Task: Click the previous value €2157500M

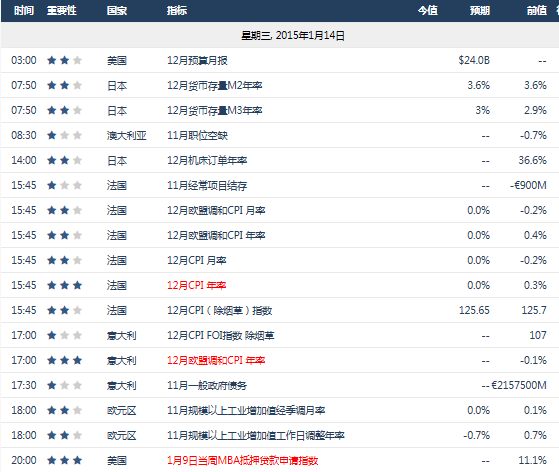Action: click(x=519, y=385)
